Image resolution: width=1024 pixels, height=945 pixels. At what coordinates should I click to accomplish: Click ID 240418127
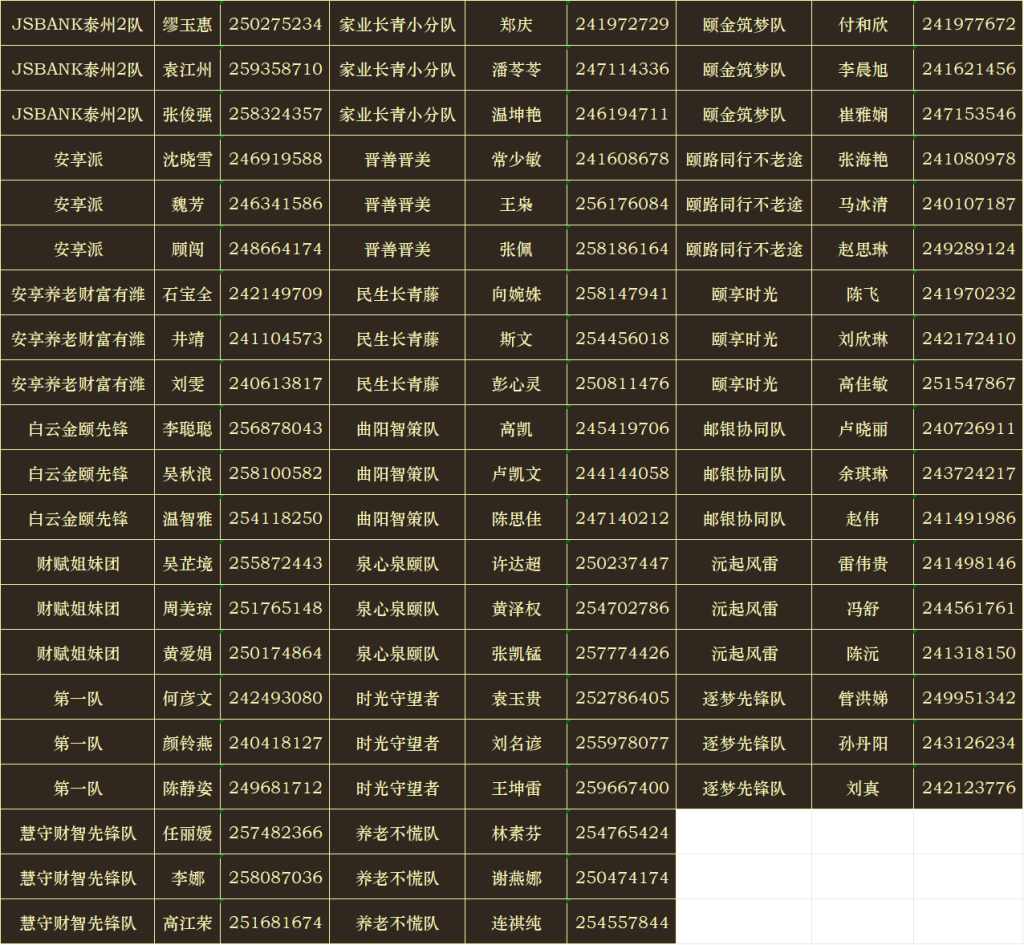pyautogui.click(x=275, y=743)
